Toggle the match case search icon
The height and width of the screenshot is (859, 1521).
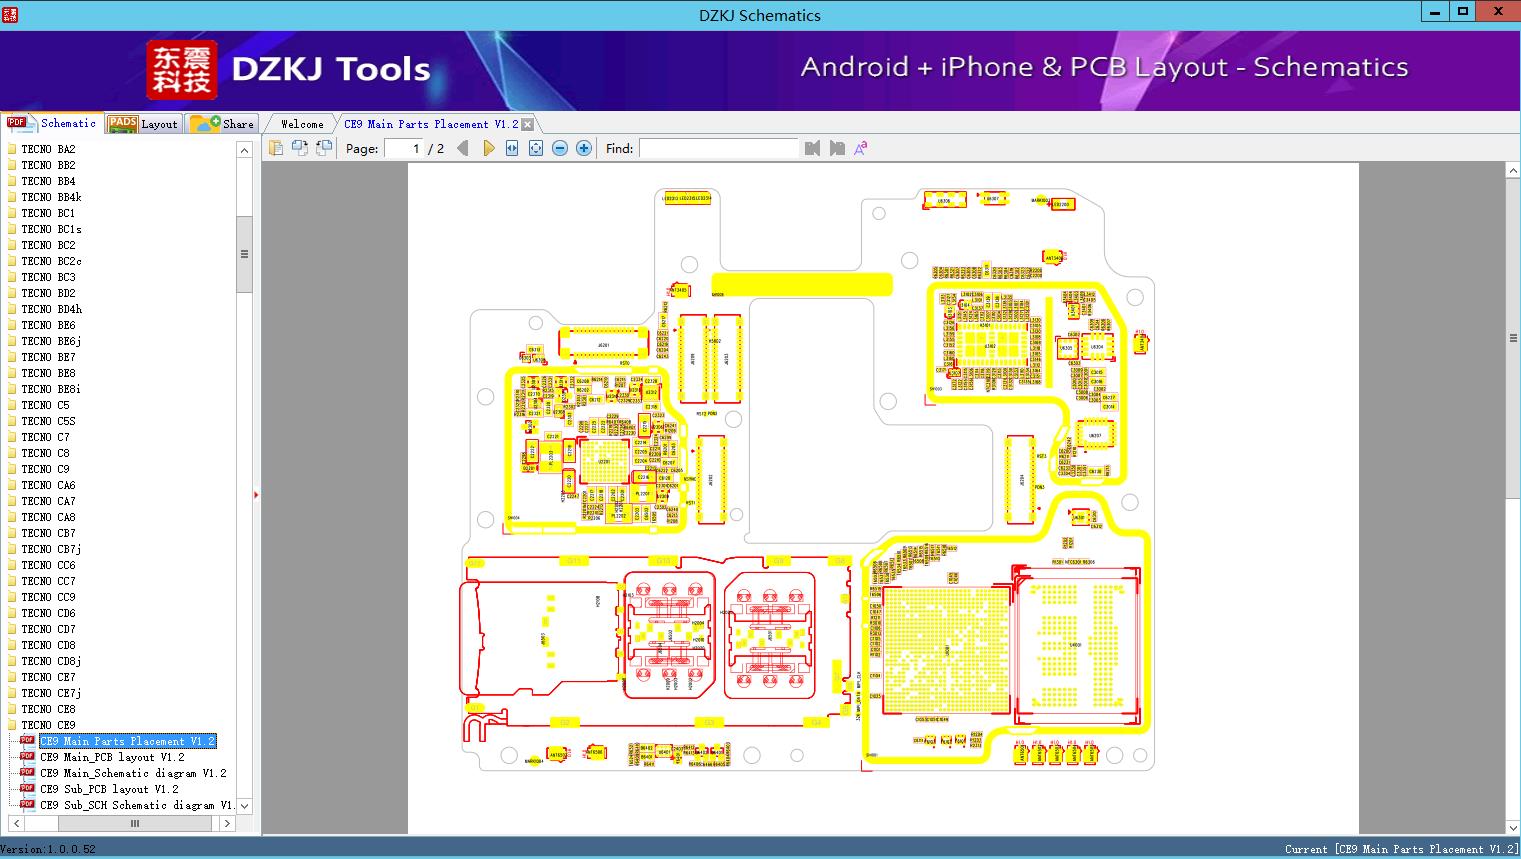[x=861, y=148]
